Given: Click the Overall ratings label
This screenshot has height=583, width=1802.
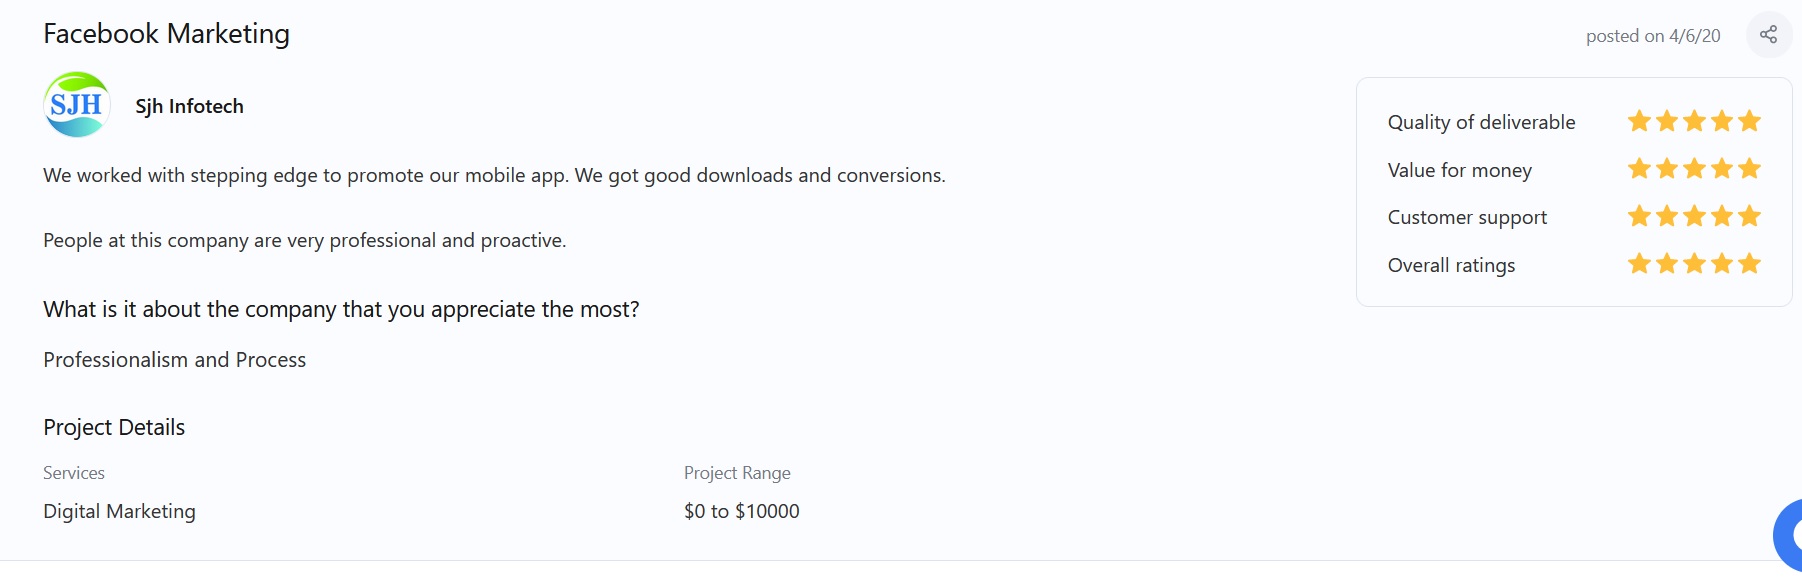Looking at the screenshot, I should [1452, 265].
